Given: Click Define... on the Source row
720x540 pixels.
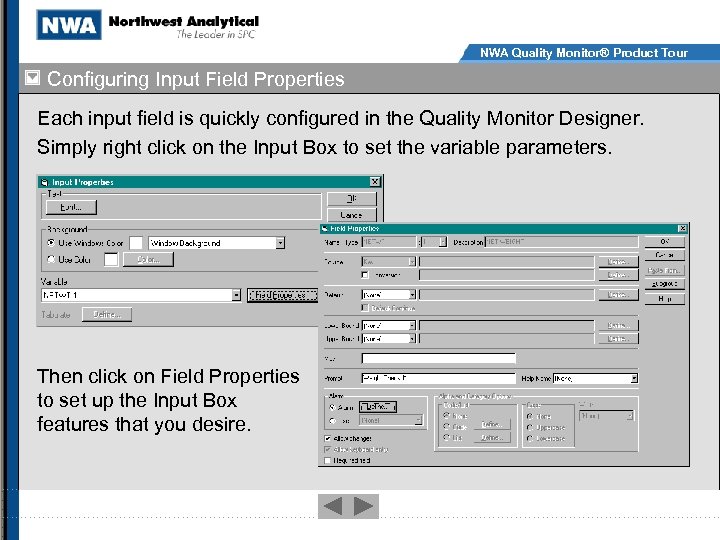Looking at the screenshot, I should coord(618,262).
